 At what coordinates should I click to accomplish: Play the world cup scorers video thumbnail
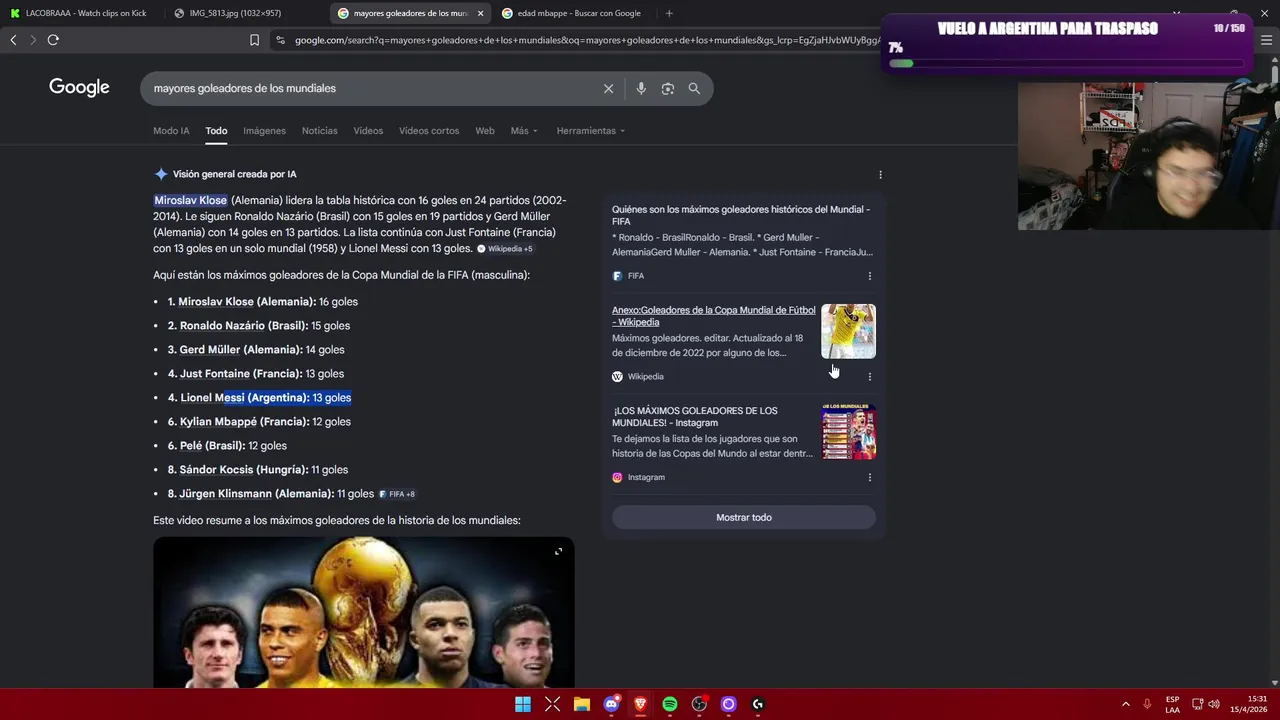click(x=363, y=612)
